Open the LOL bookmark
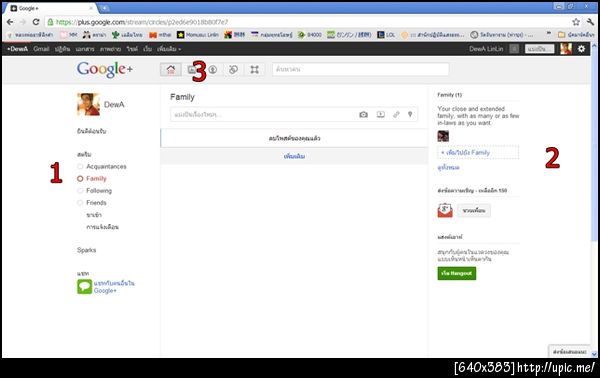The width and height of the screenshot is (600, 378). [386, 35]
